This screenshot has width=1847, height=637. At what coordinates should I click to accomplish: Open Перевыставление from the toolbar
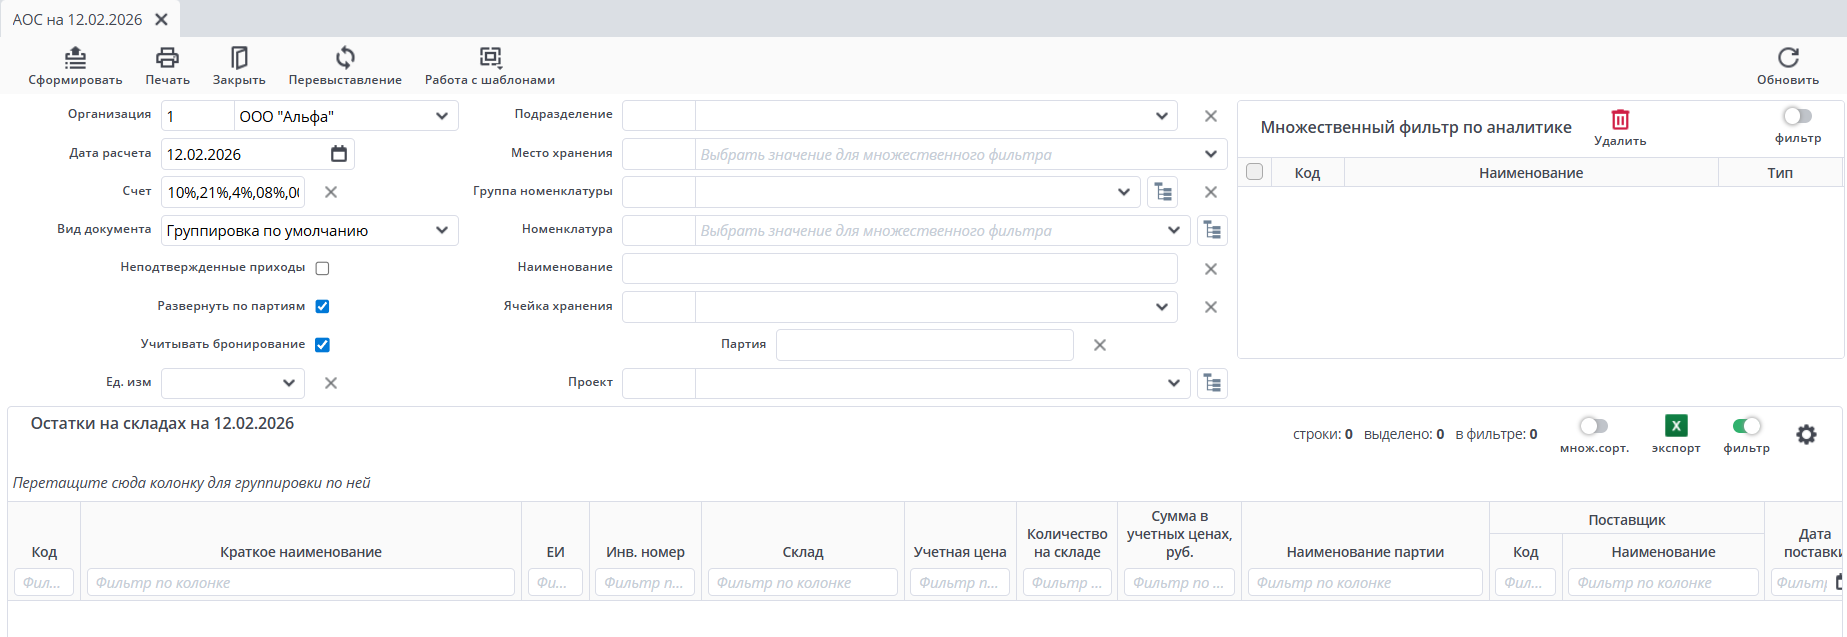(x=345, y=58)
